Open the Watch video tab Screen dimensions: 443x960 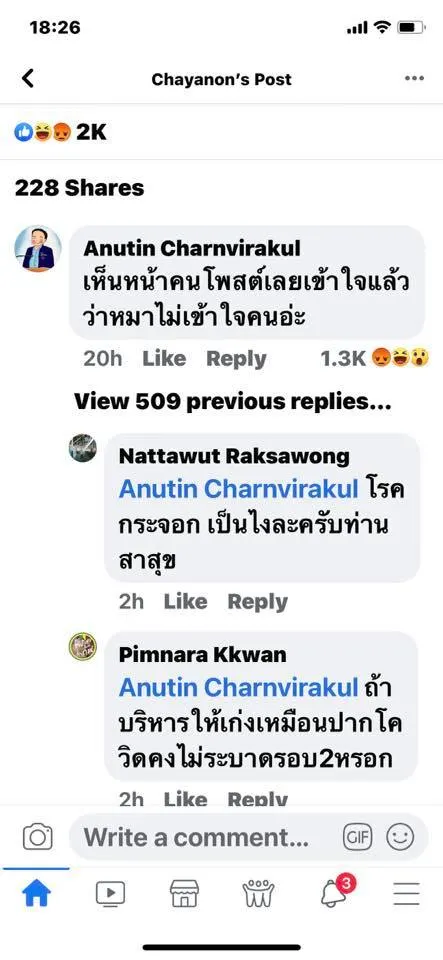click(111, 894)
